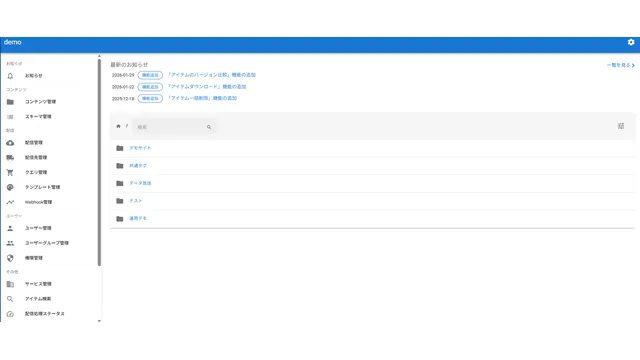Image resolution: width=640 pixels, height=360 pixels.
Task: Click folder icon of the 運用デモ row
Action: coord(120,219)
